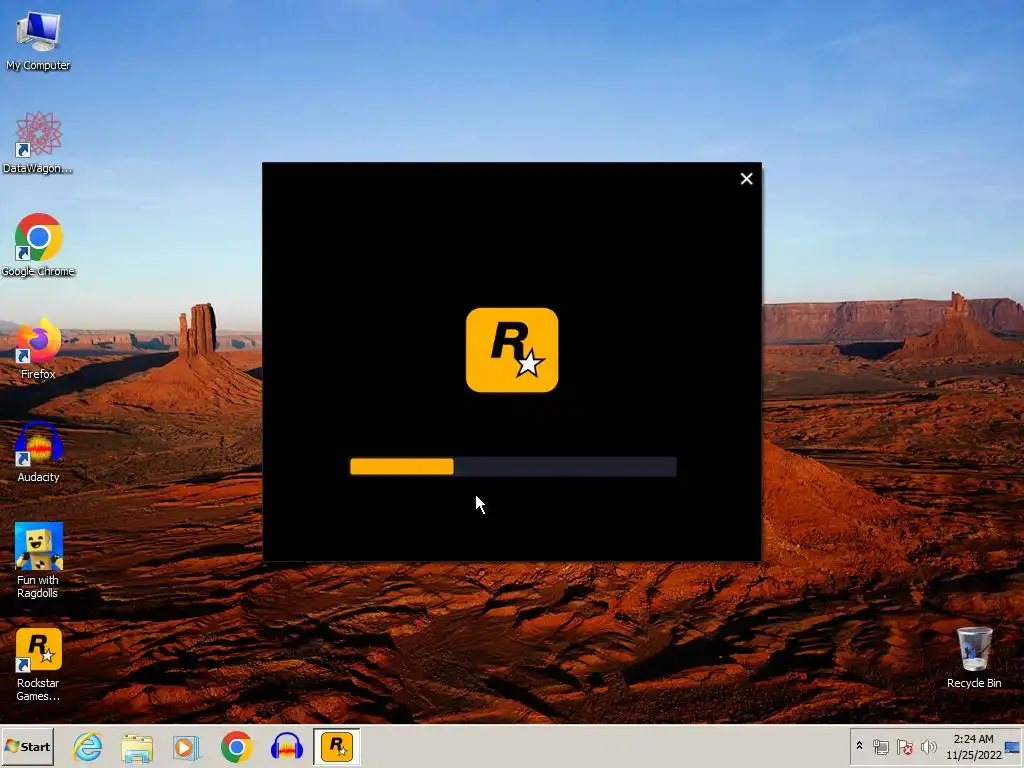Select the Rockstar Games desktop shortcut
The image size is (1024, 768).
(38, 664)
